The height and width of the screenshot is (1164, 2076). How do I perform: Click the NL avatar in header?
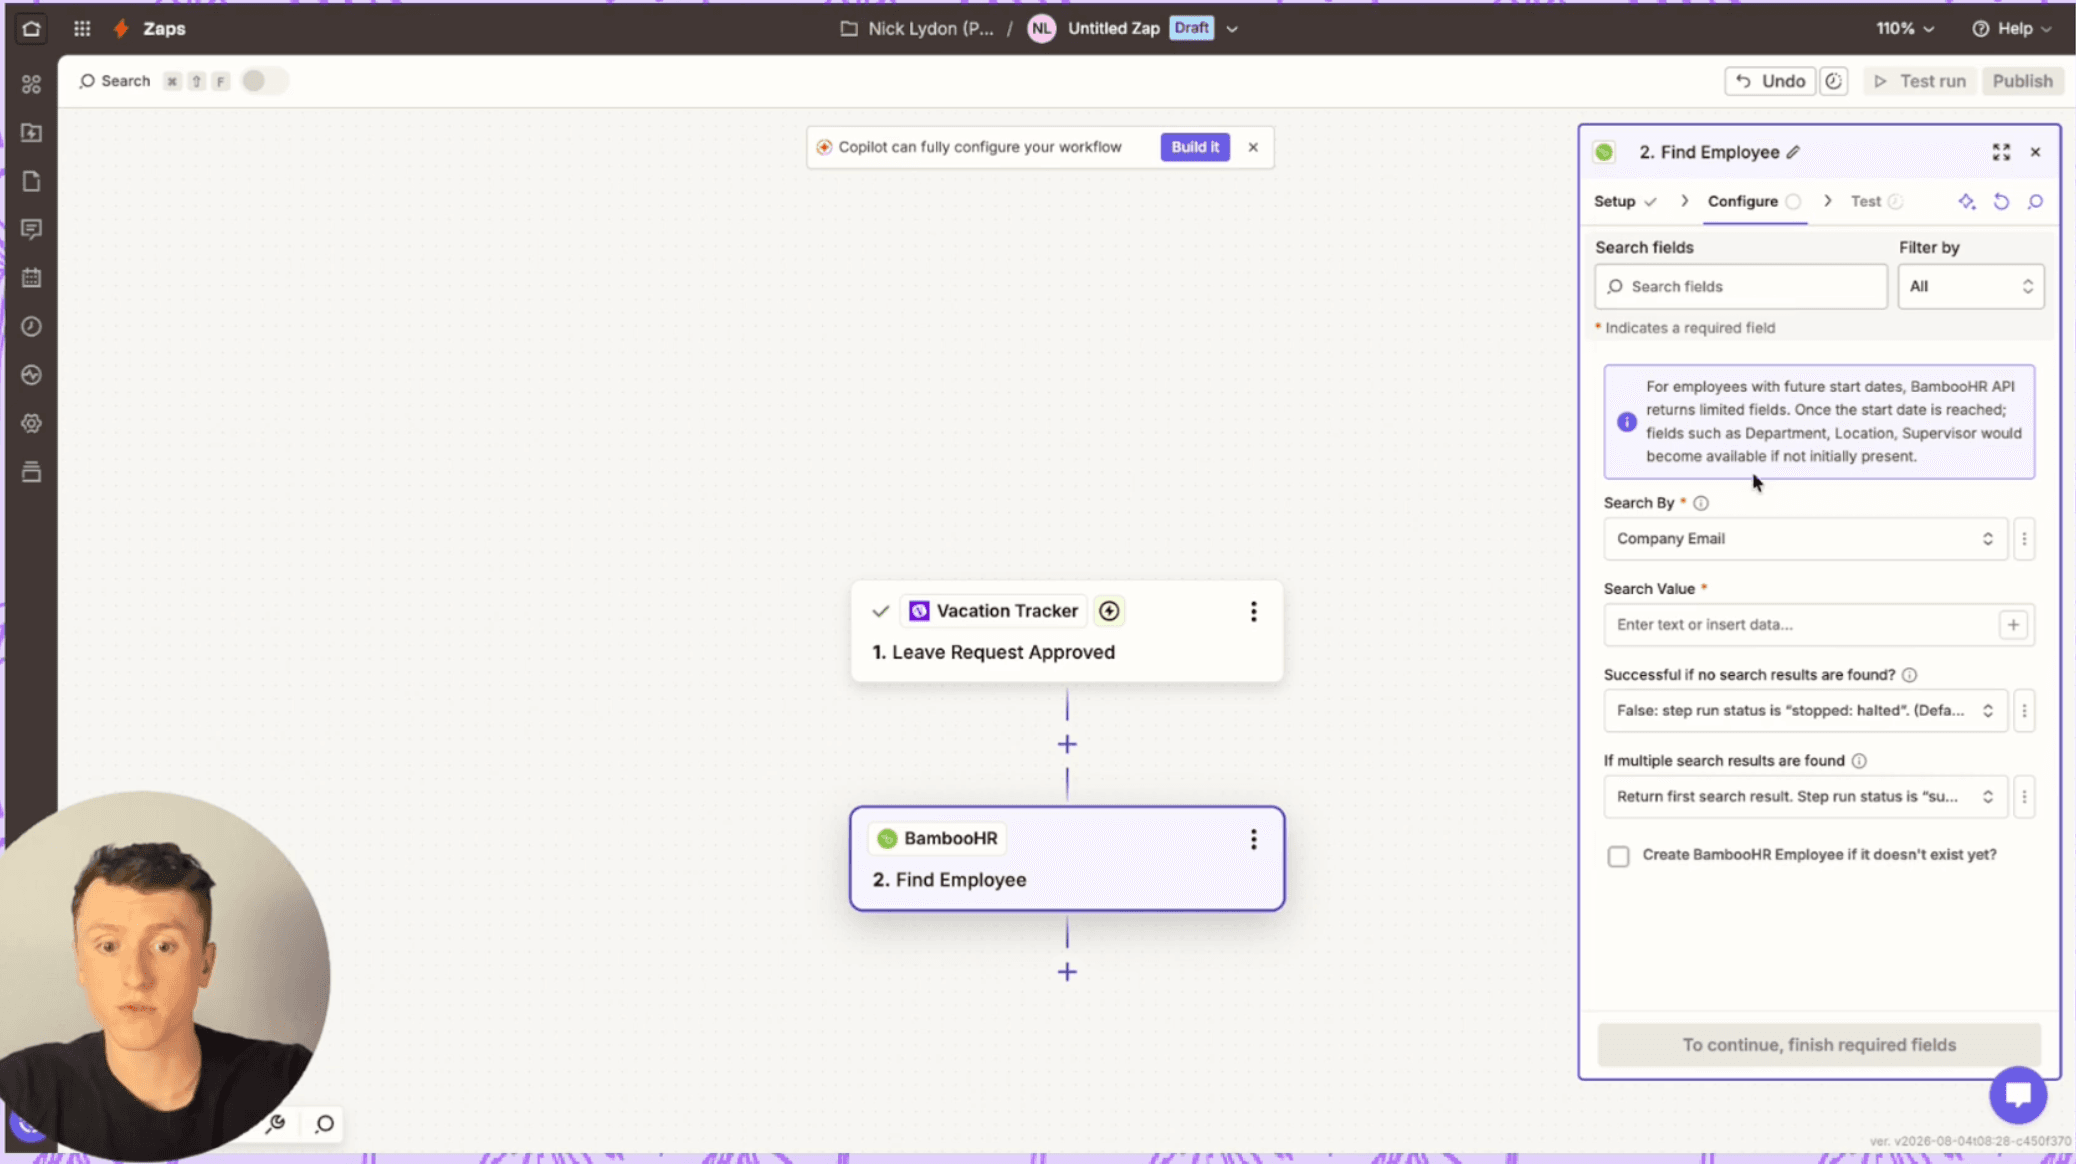coord(1042,29)
